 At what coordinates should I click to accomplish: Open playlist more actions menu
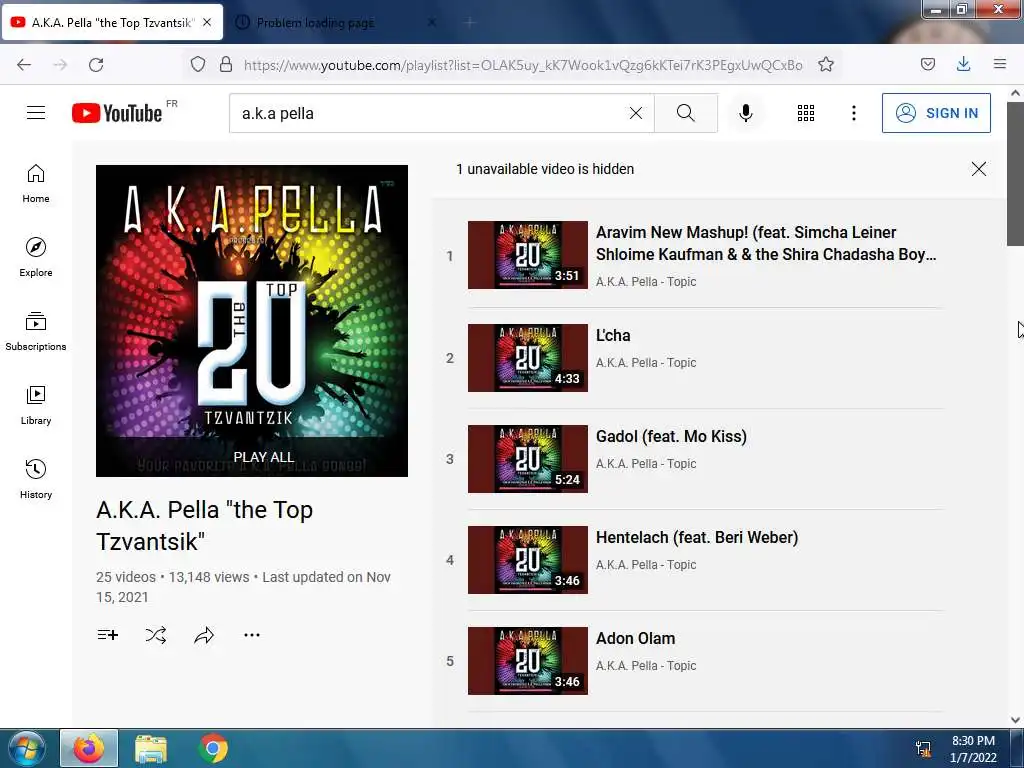pos(252,635)
